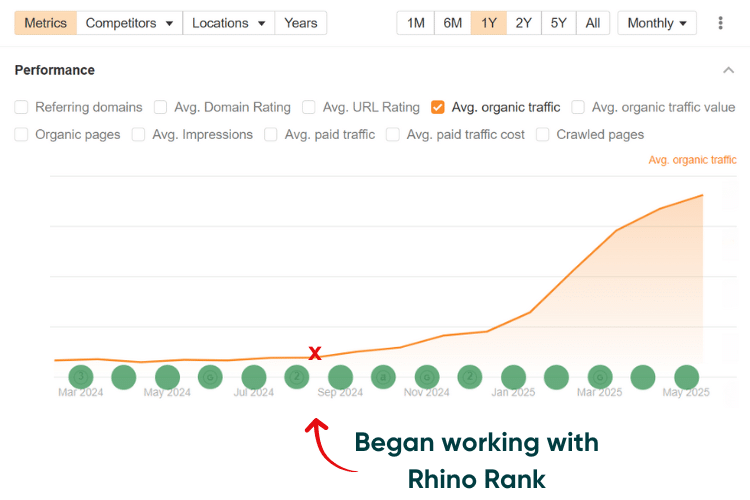
Task: Click the Mar 2024 green update marker
Action: pos(81,377)
